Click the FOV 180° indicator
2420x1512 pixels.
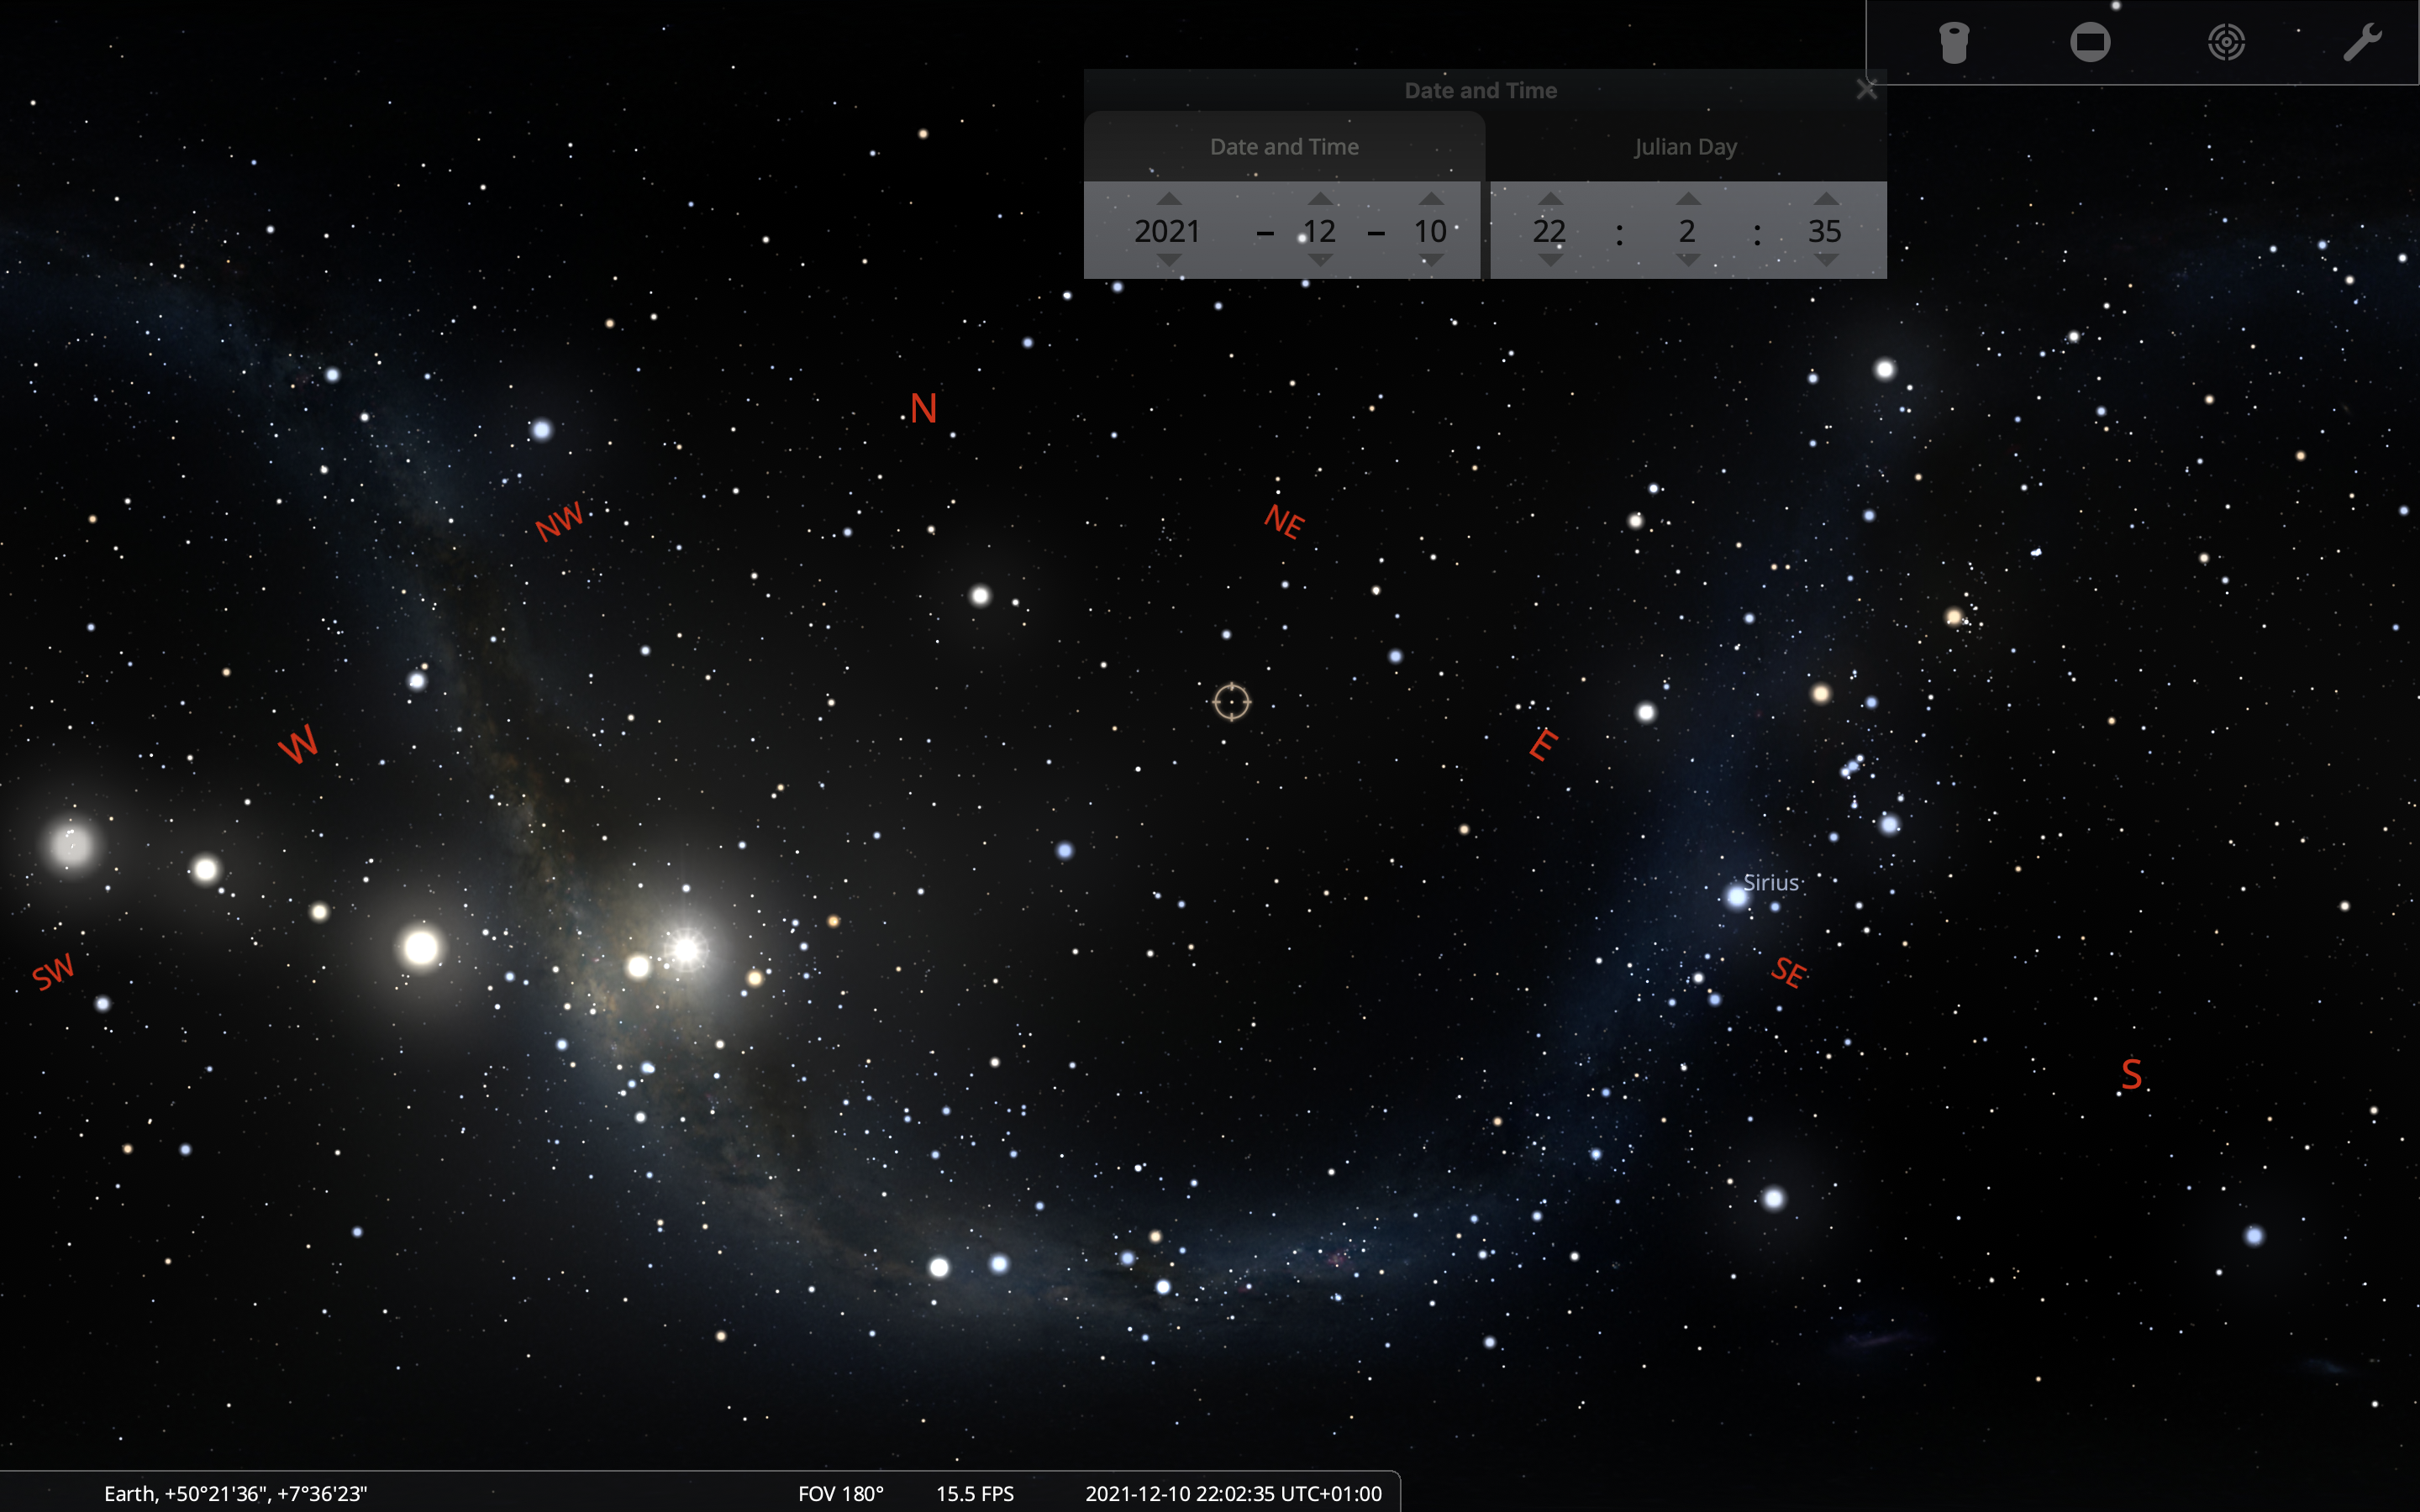(840, 1493)
